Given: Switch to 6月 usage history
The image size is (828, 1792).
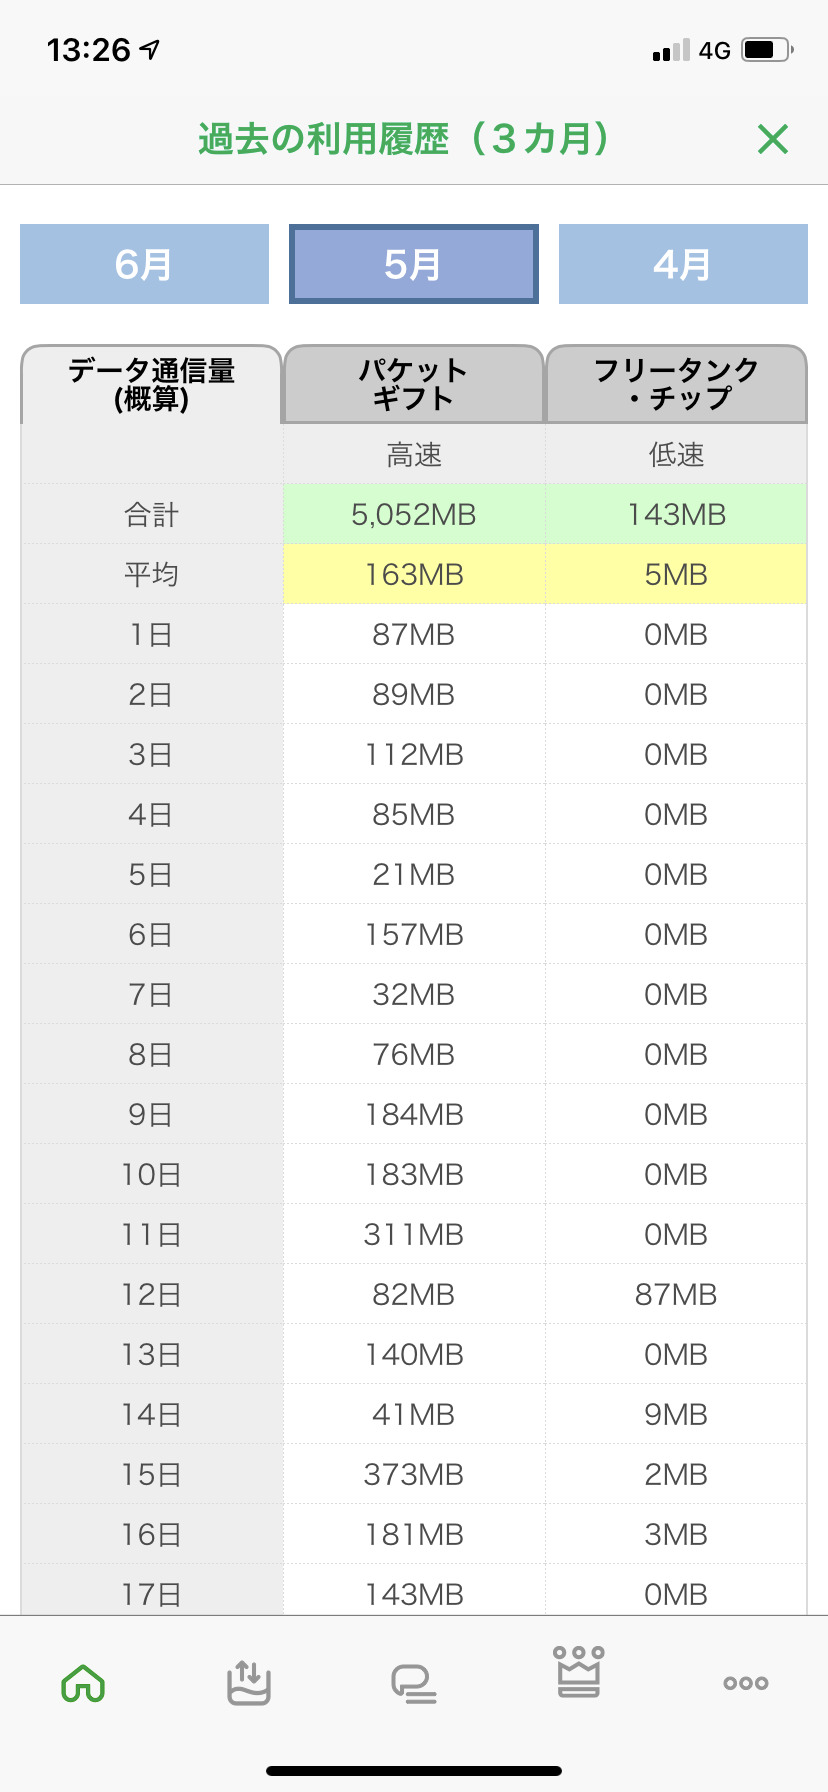Looking at the screenshot, I should coord(144,264).
